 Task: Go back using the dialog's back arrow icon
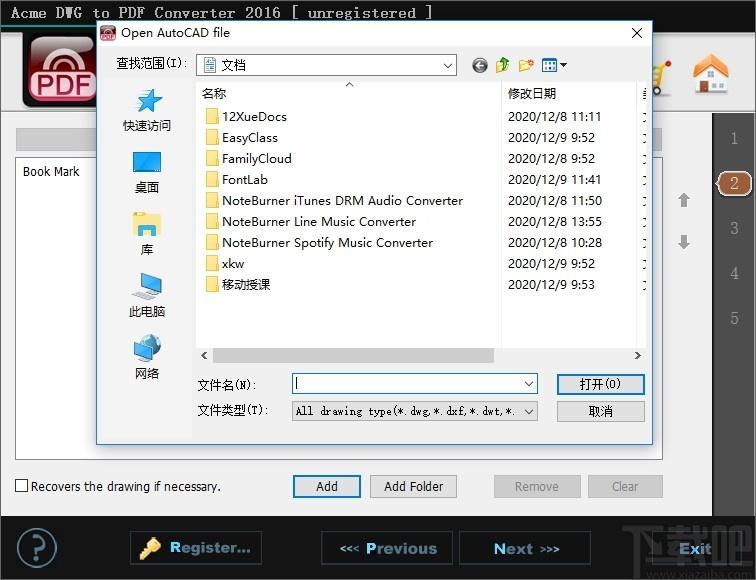(479, 65)
